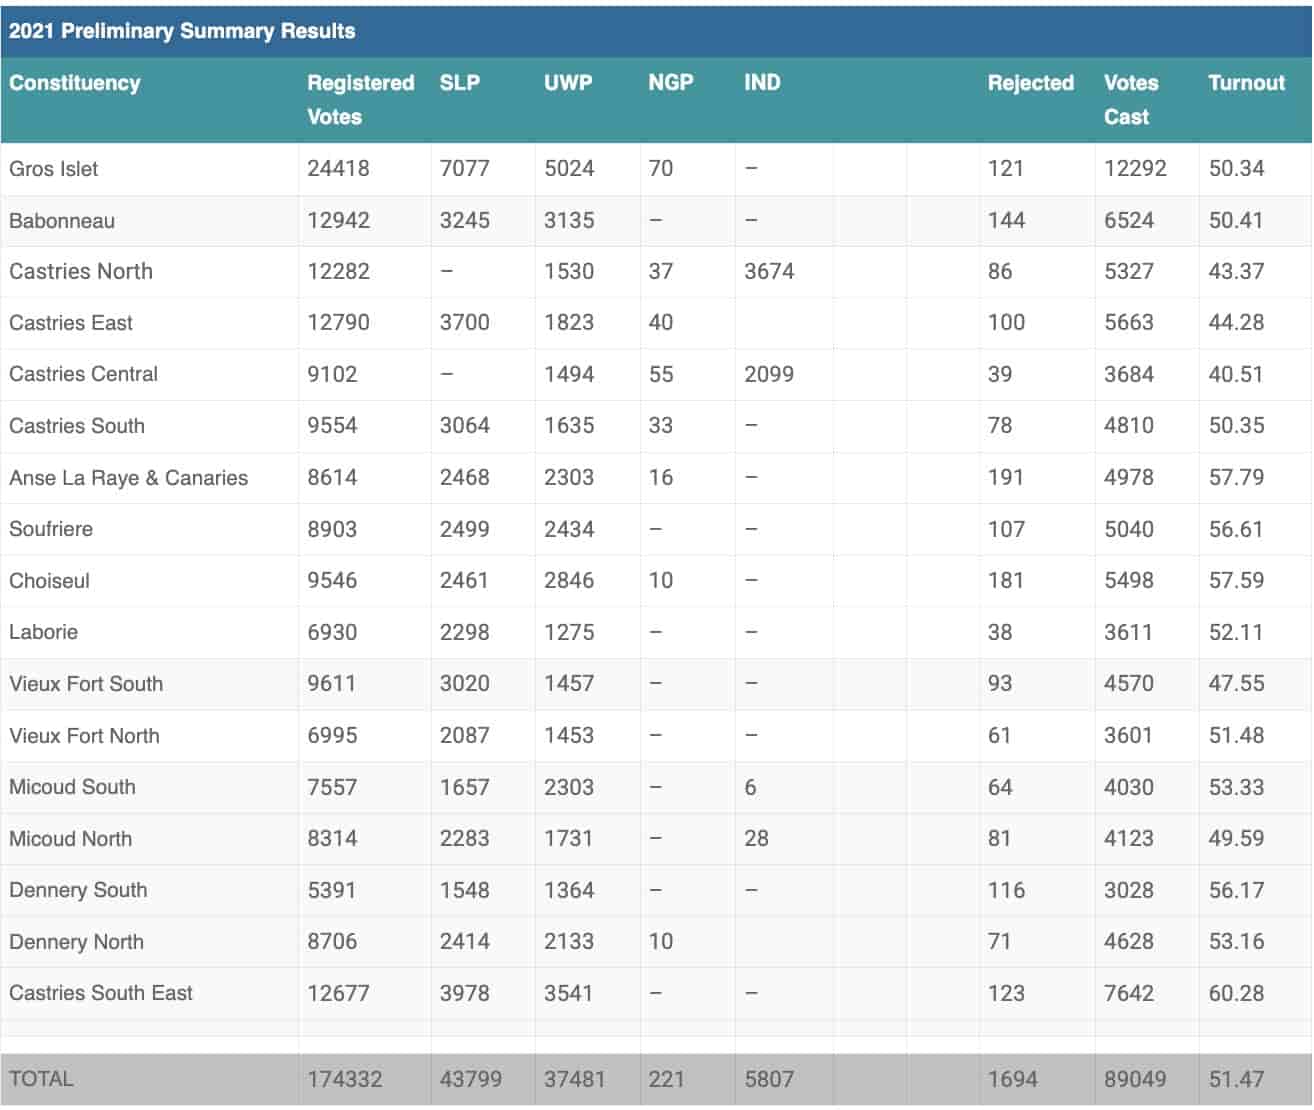Select the Gros Islet constituency row

[54, 169]
